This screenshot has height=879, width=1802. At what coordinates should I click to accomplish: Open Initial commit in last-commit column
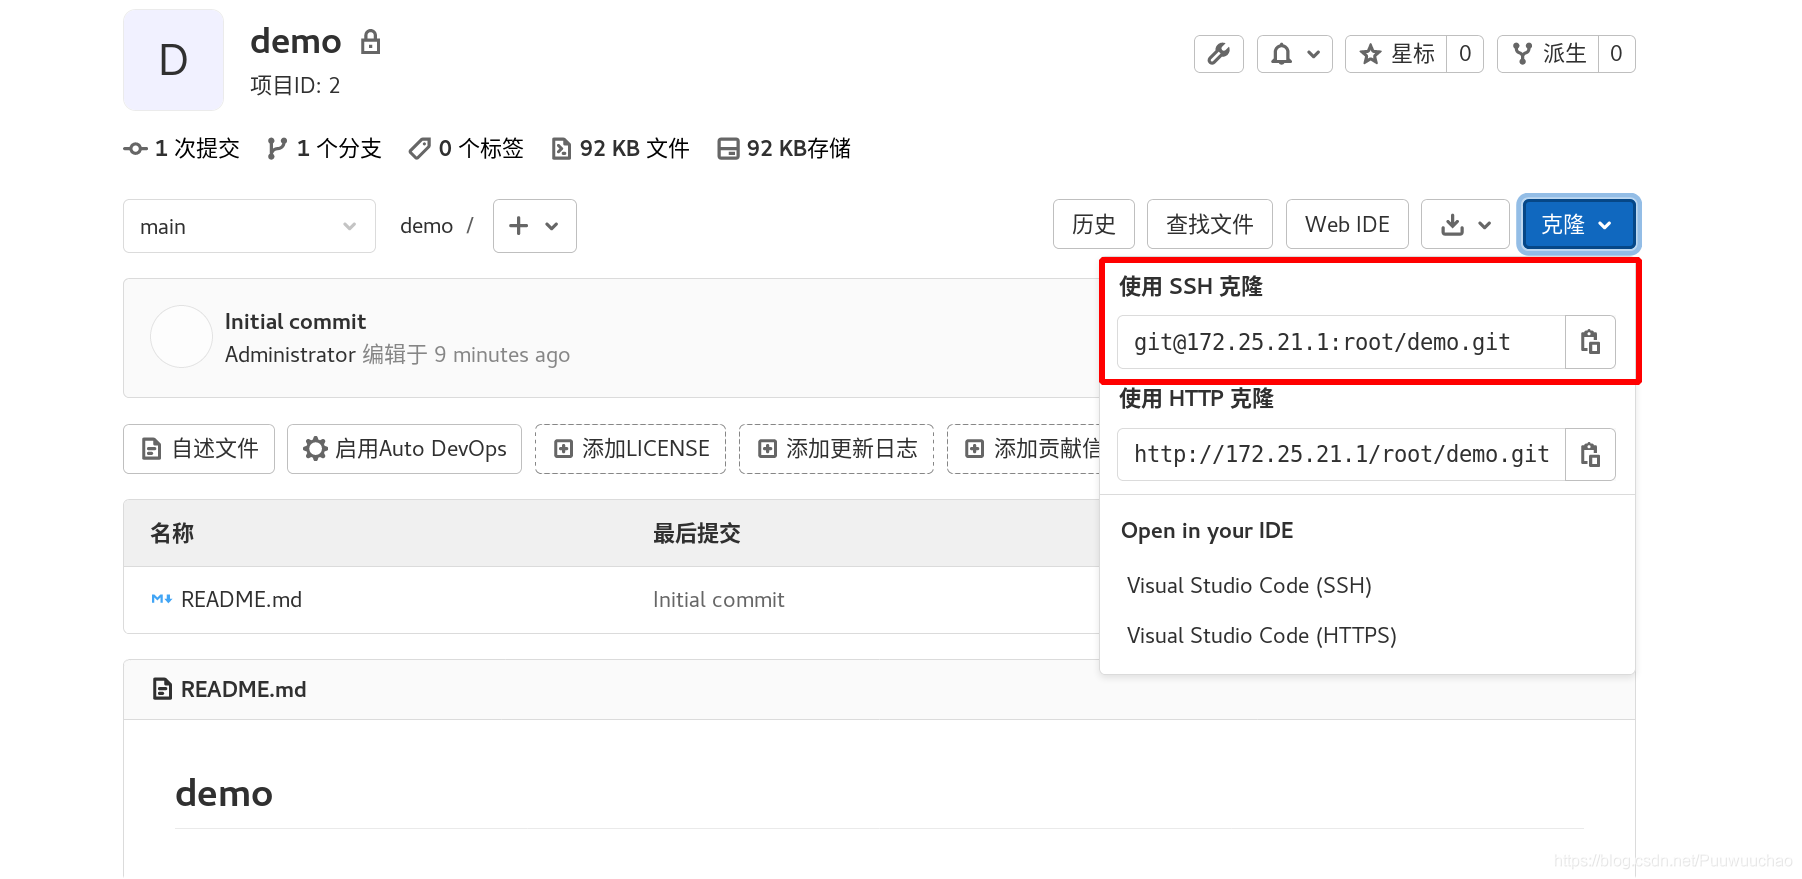pyautogui.click(x=718, y=600)
